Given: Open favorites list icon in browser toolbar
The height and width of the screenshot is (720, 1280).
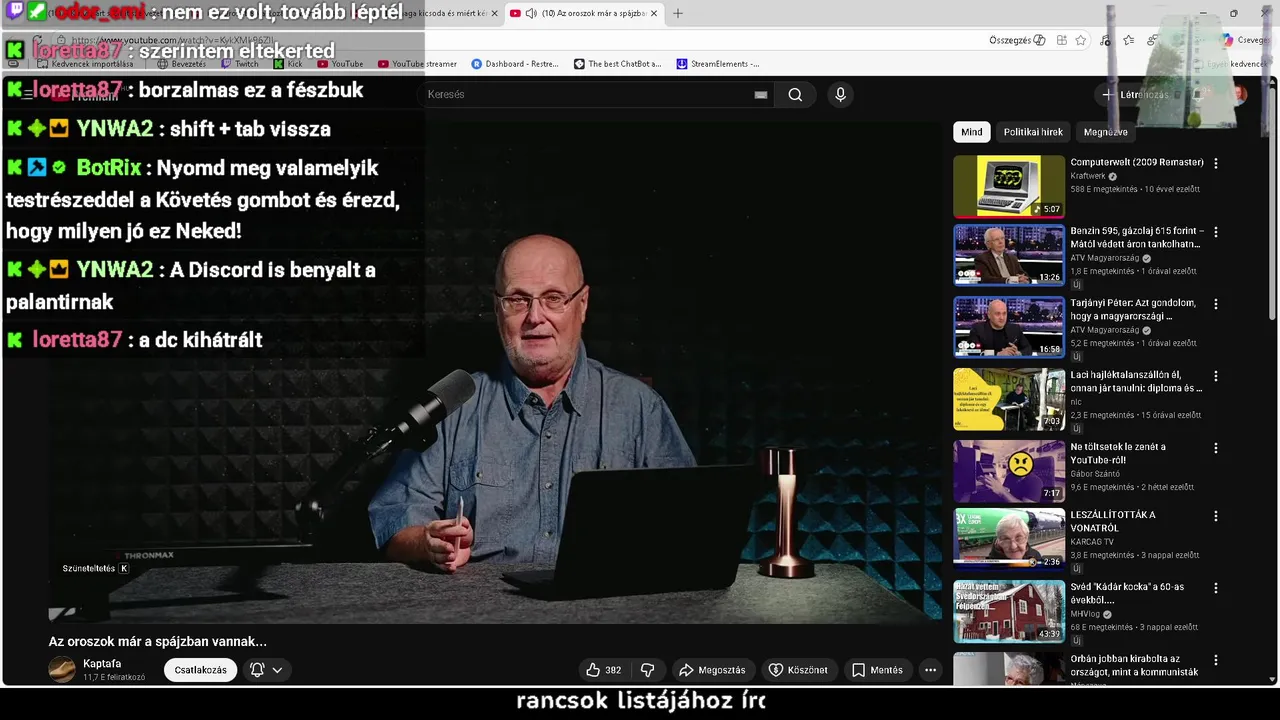Looking at the screenshot, I should pos(1128,40).
